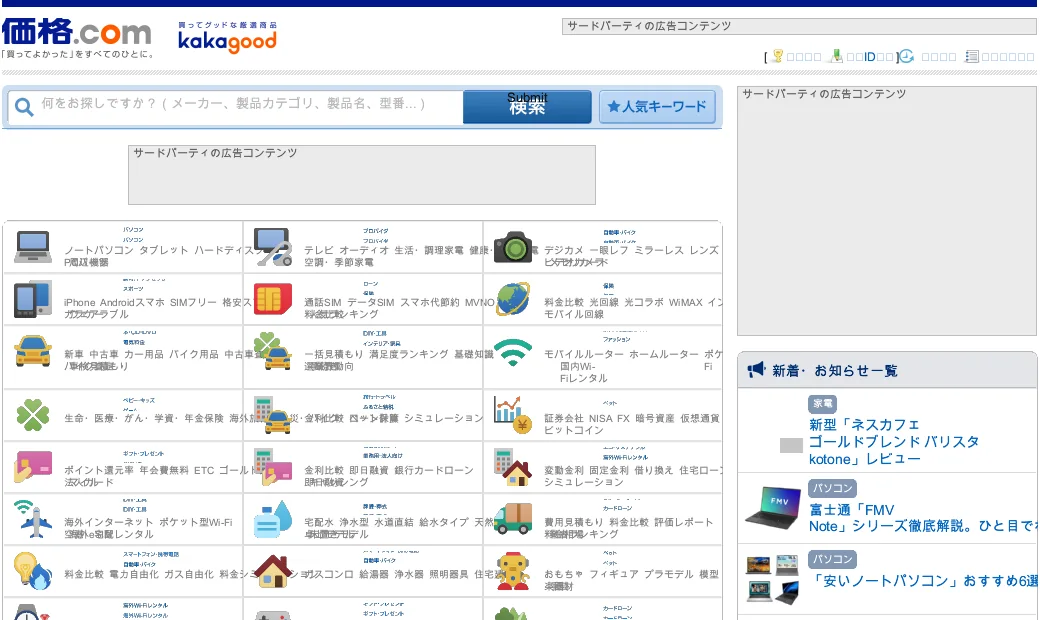Open ノートパソコン タブレット ハードディスク links row
This screenshot has height=620, width=1040.
[161, 250]
